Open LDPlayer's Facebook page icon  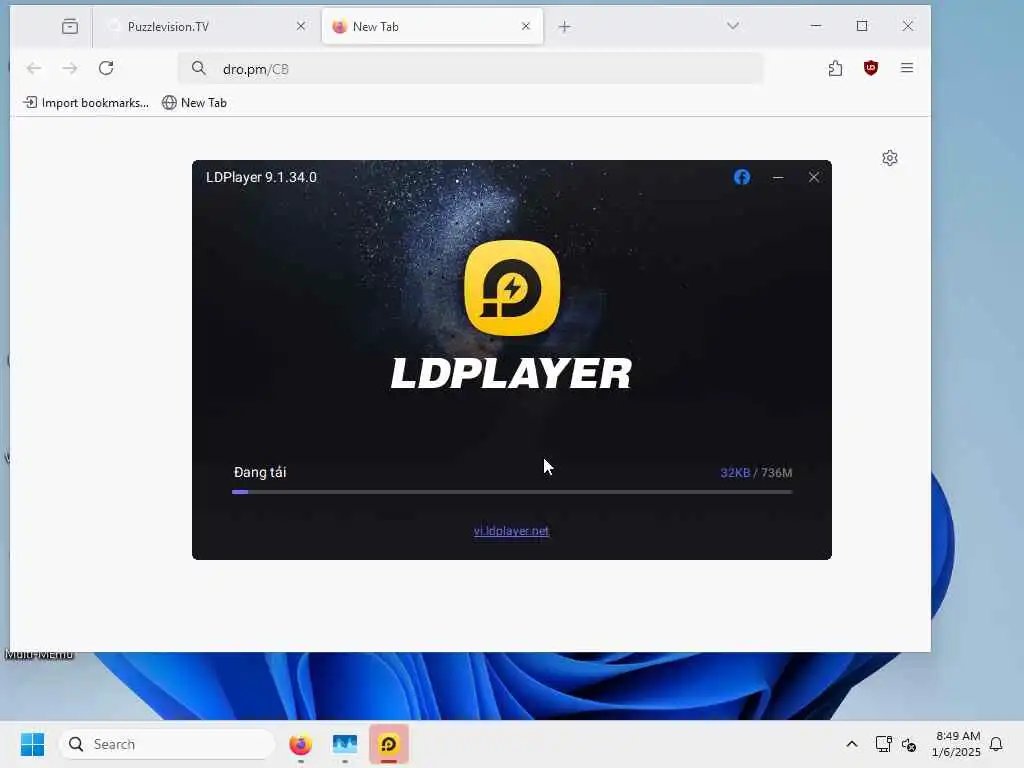[741, 177]
